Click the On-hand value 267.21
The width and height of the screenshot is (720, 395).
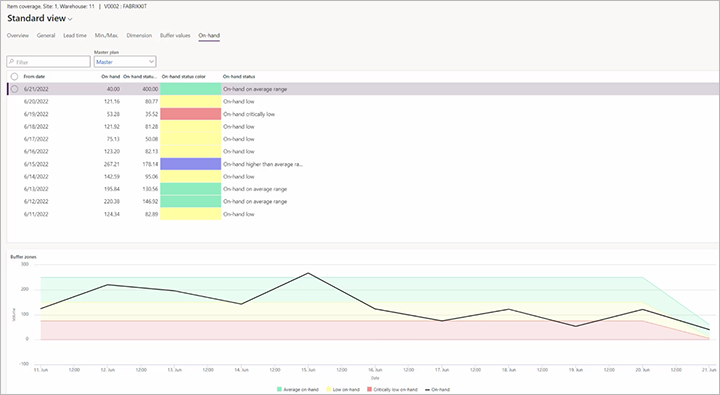tap(112, 164)
